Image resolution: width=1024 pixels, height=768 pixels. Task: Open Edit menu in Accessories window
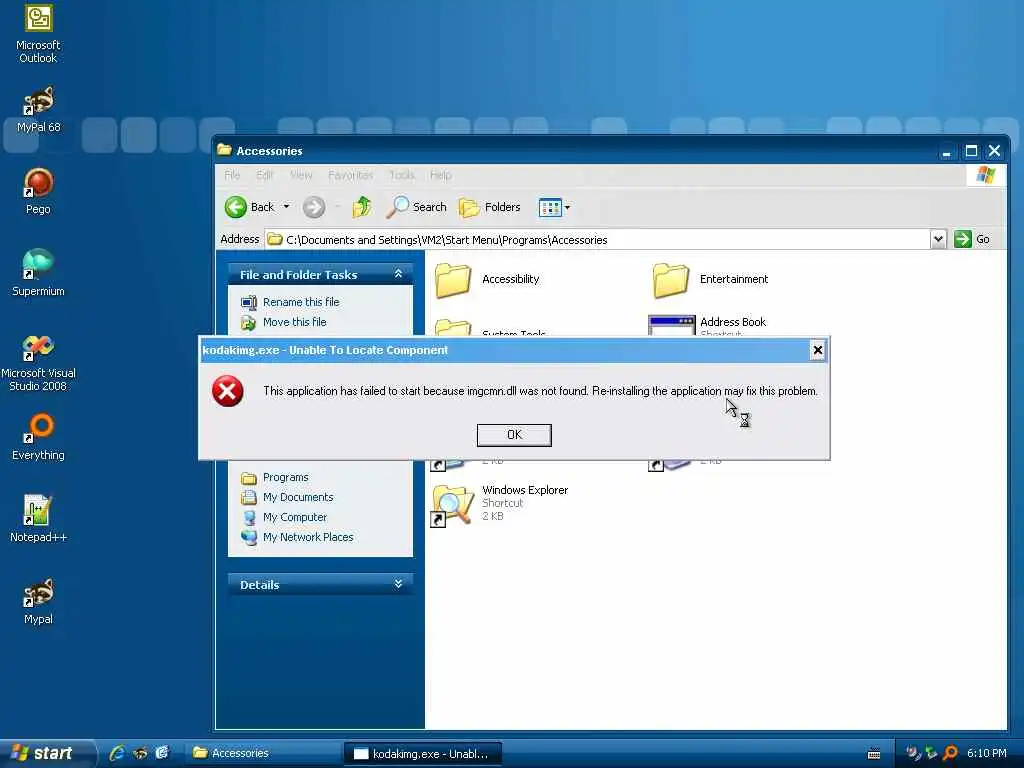tap(264, 175)
